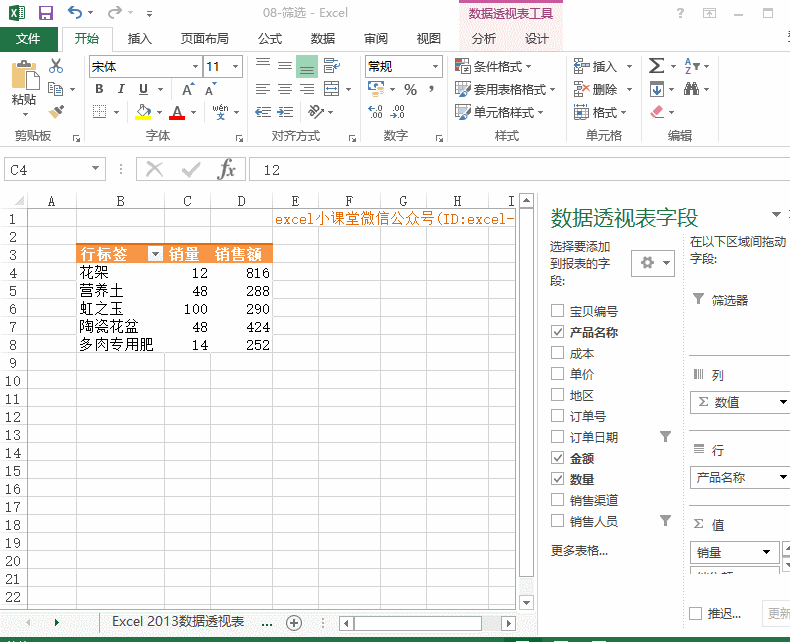Check the 订单号 field checkbox
The width and height of the screenshot is (790, 642).
pyautogui.click(x=557, y=416)
